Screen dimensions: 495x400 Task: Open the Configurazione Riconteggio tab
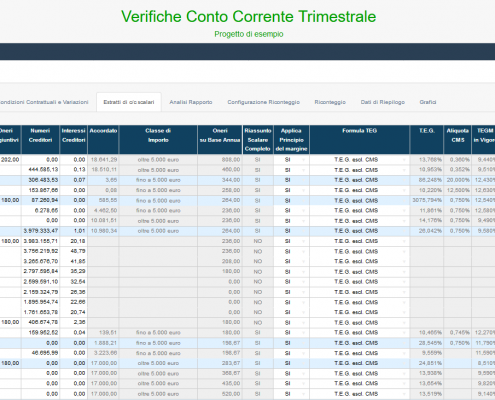click(x=263, y=102)
